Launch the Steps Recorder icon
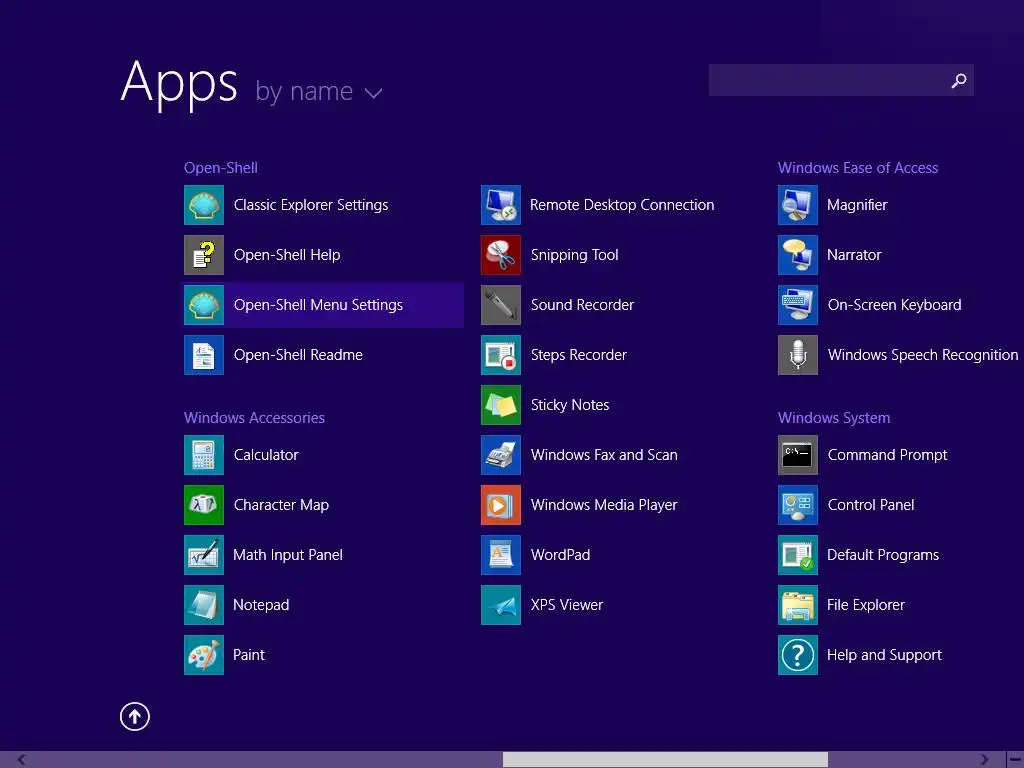 tap(501, 355)
